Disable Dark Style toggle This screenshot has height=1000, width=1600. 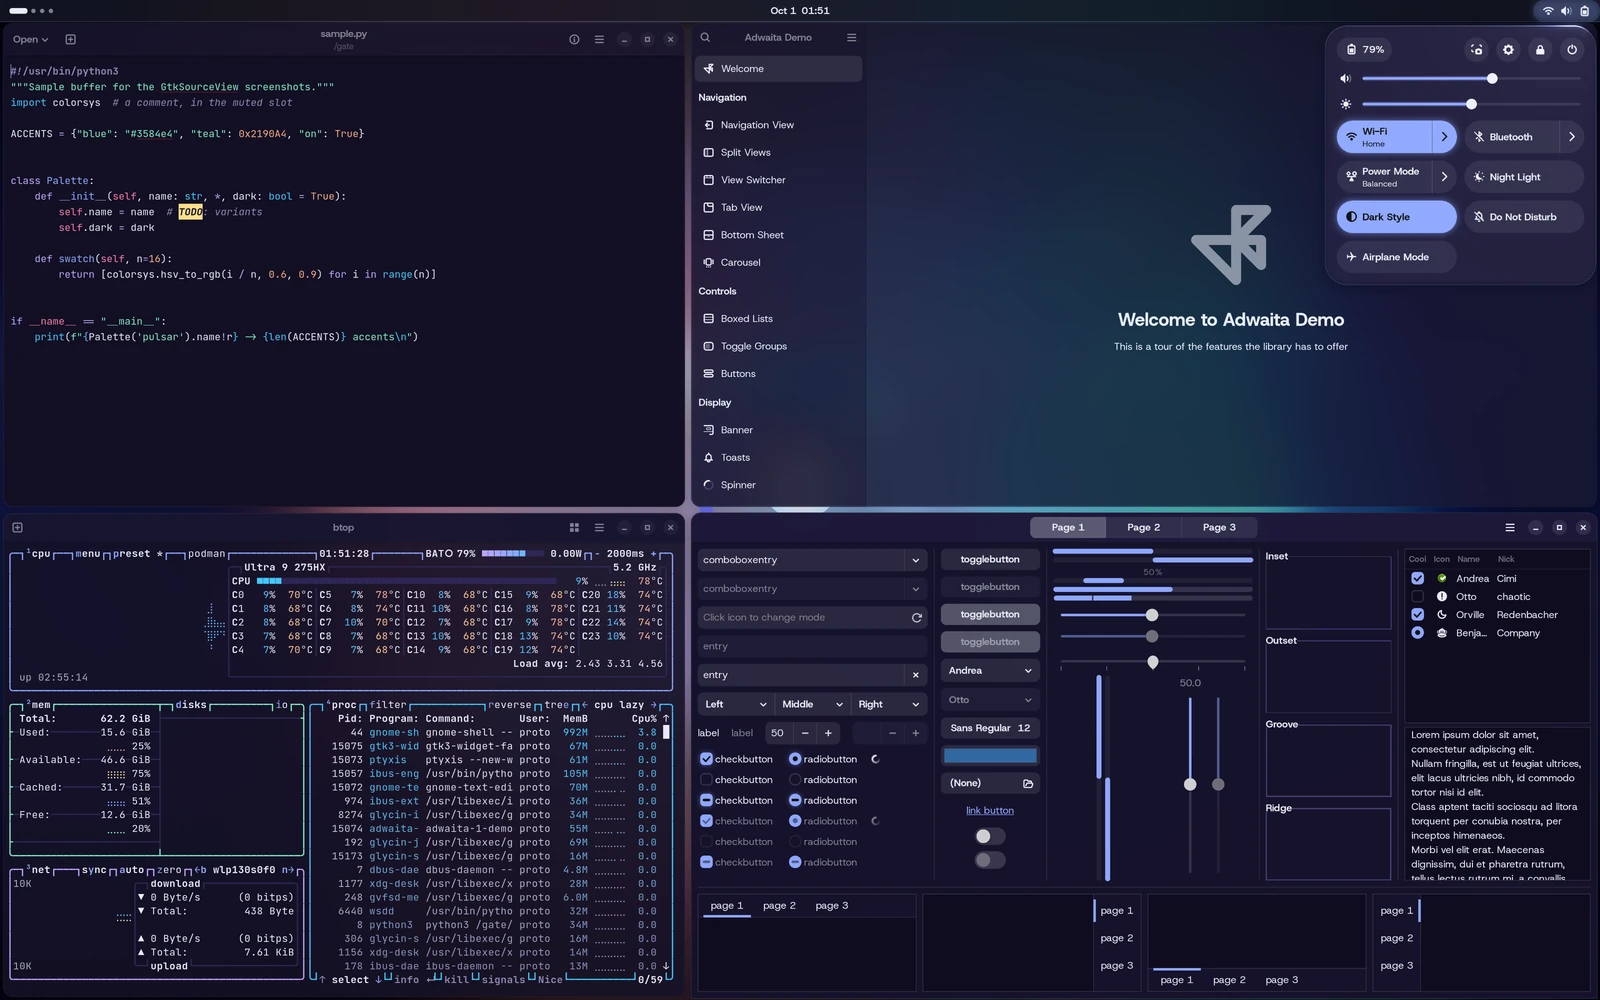pos(1396,217)
